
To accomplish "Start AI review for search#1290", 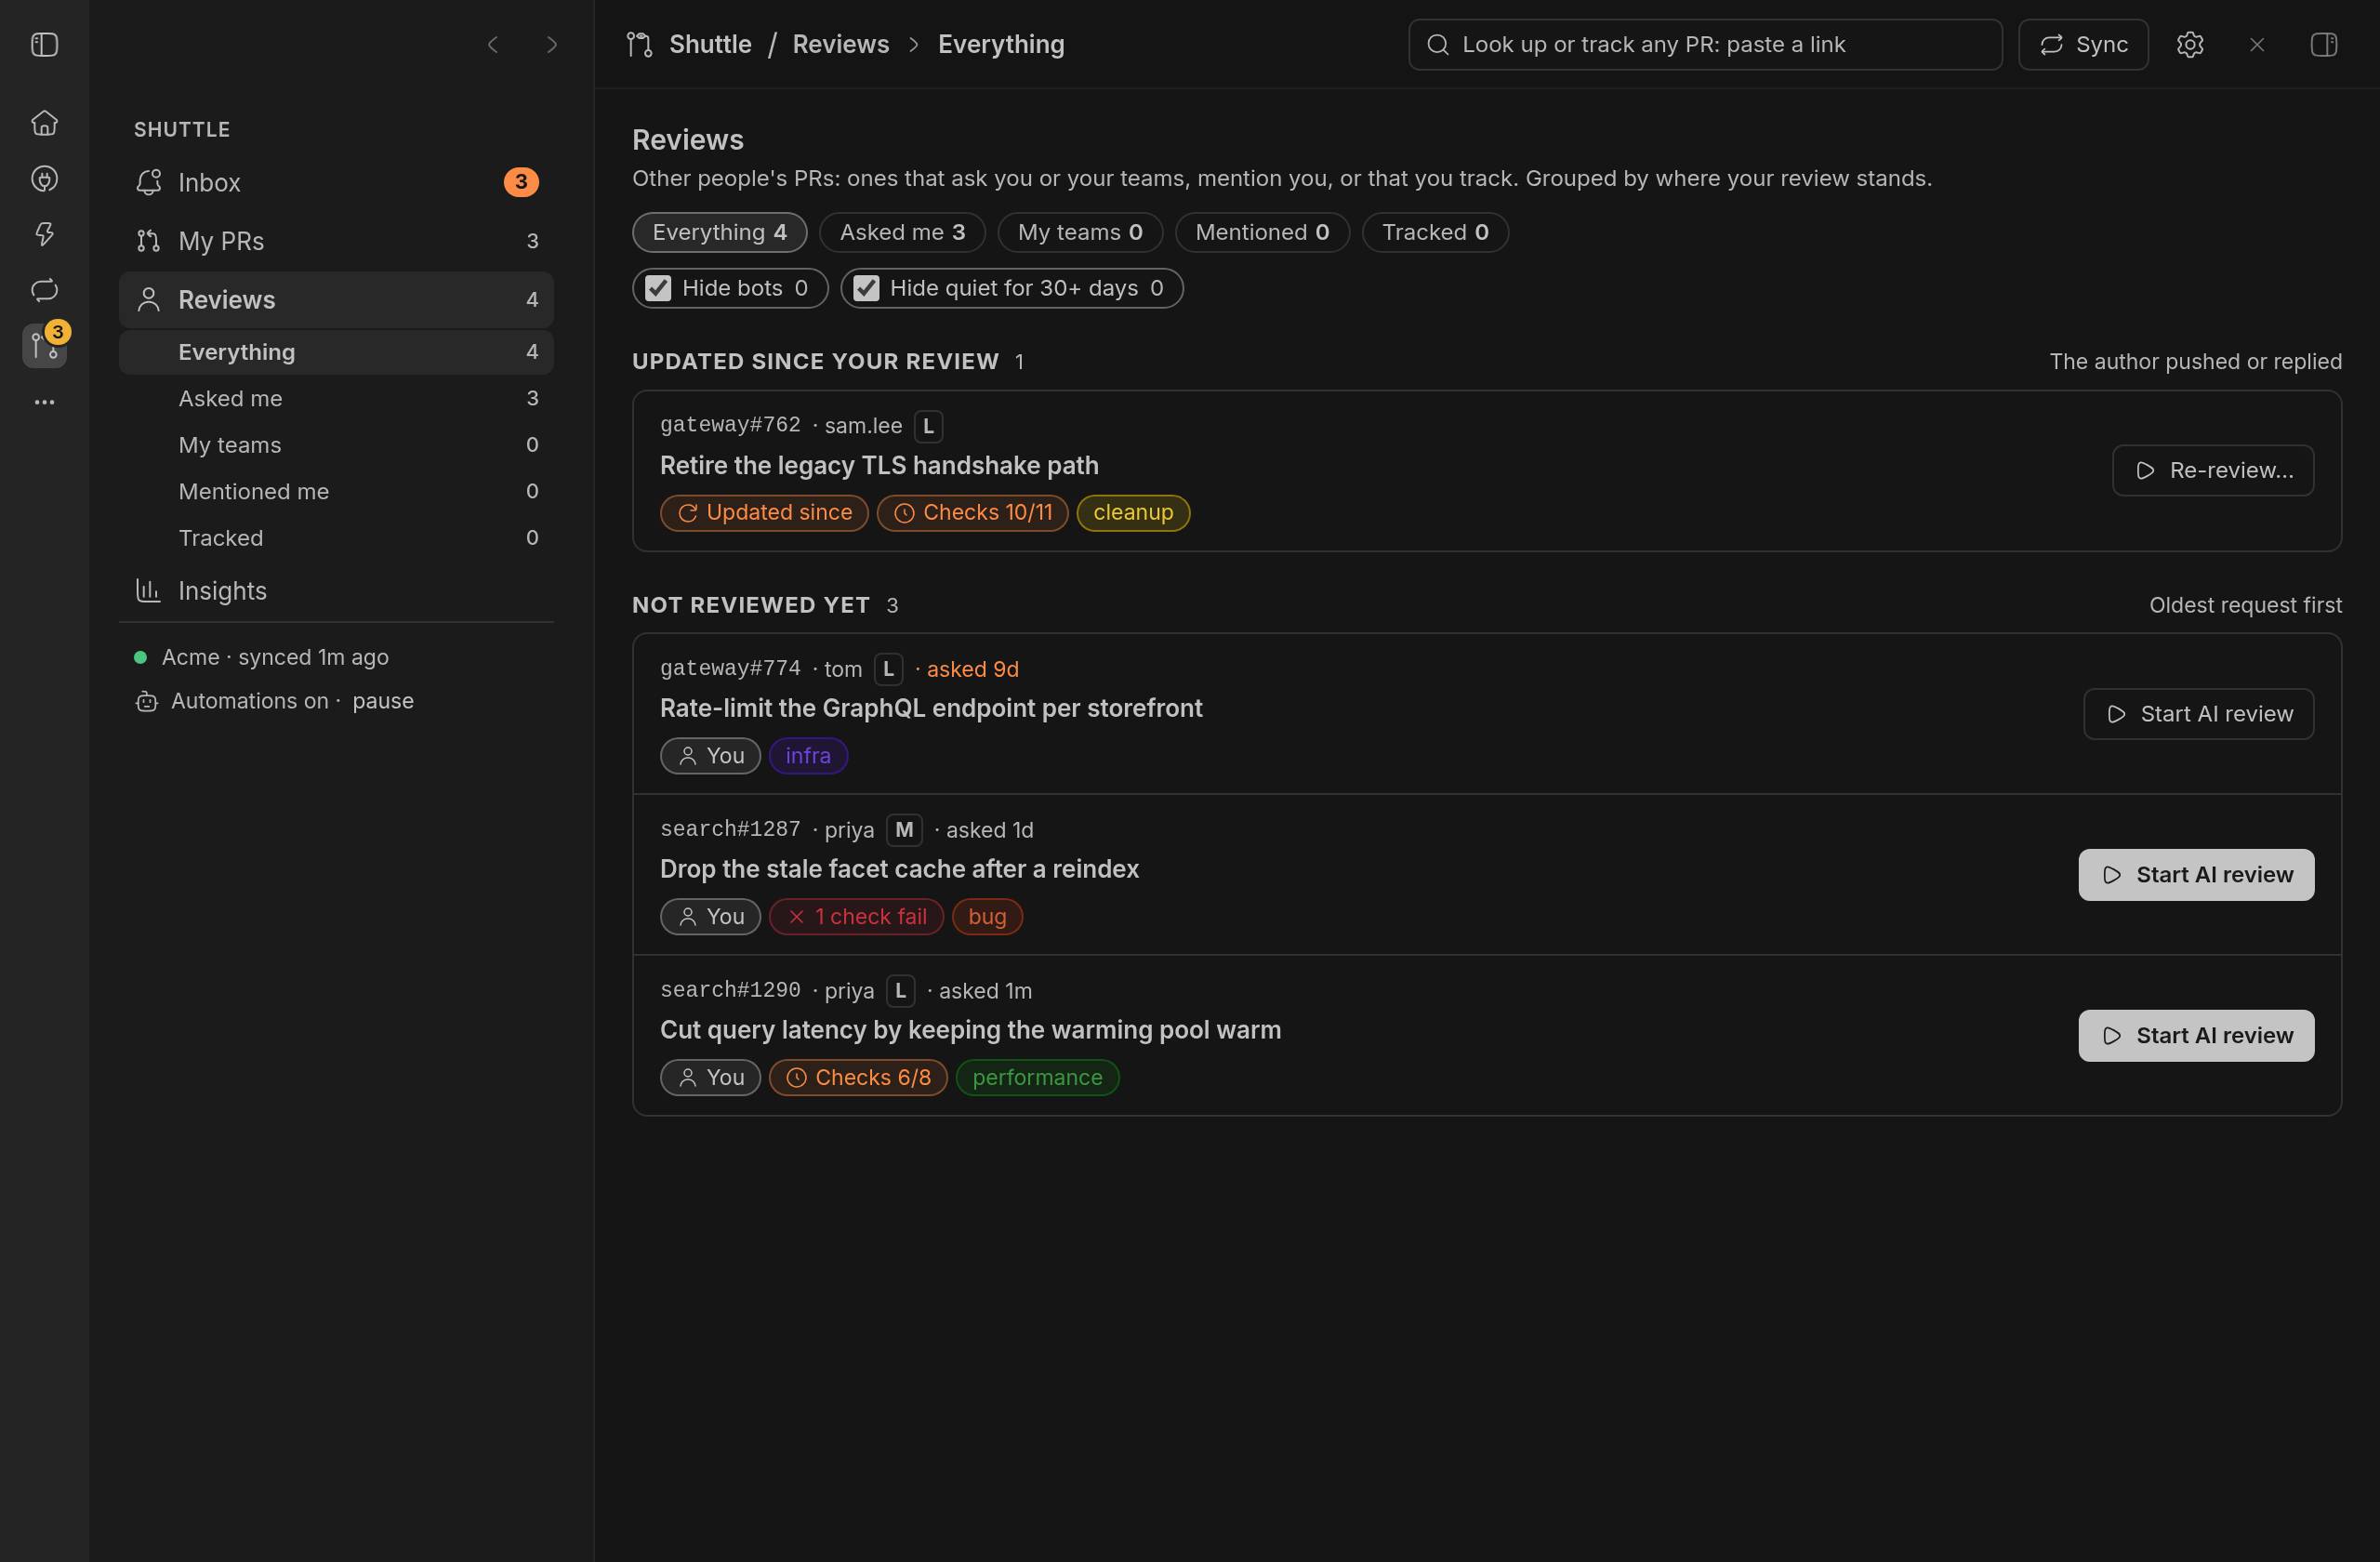I will coord(2196,1035).
